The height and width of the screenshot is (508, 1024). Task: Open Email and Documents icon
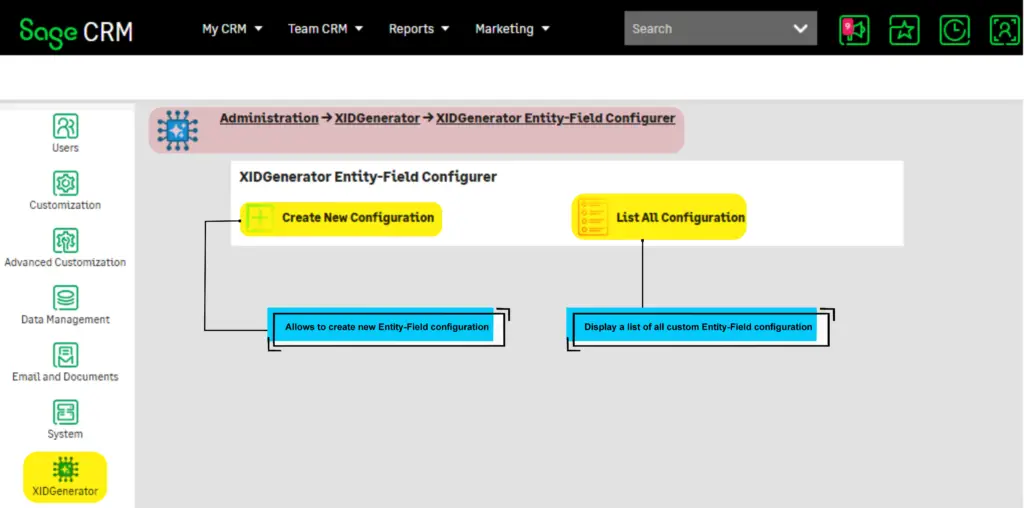[65, 355]
